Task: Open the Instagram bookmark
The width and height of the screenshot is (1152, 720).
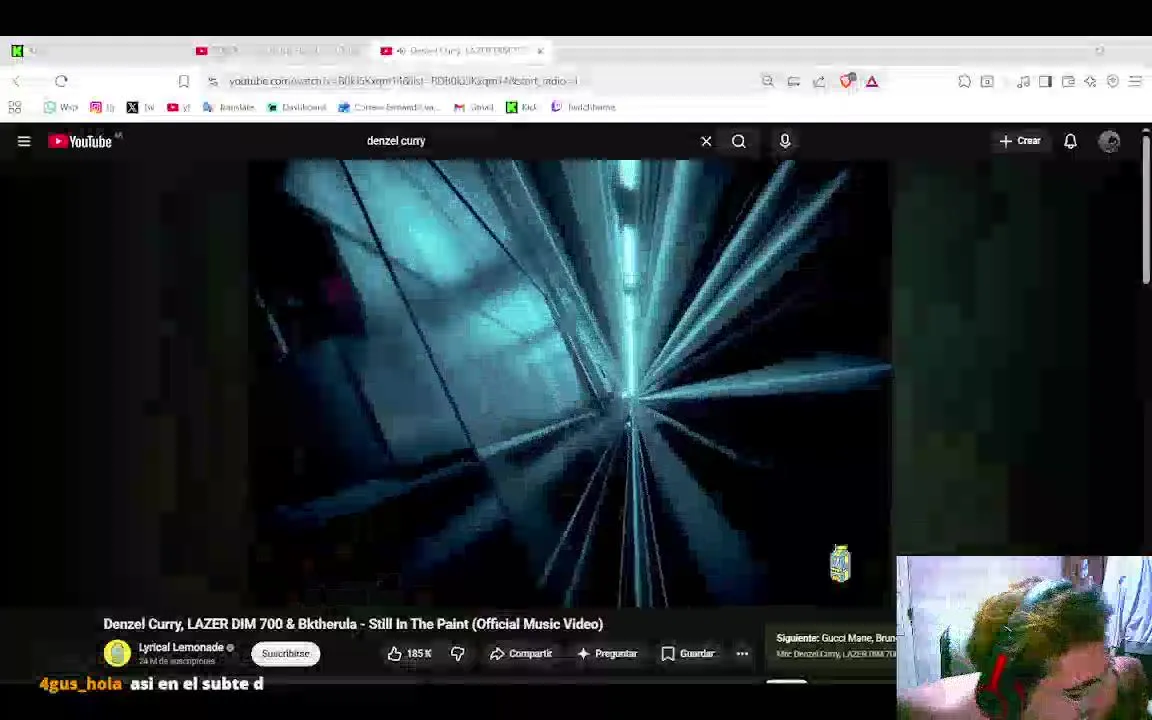Action: (x=102, y=107)
